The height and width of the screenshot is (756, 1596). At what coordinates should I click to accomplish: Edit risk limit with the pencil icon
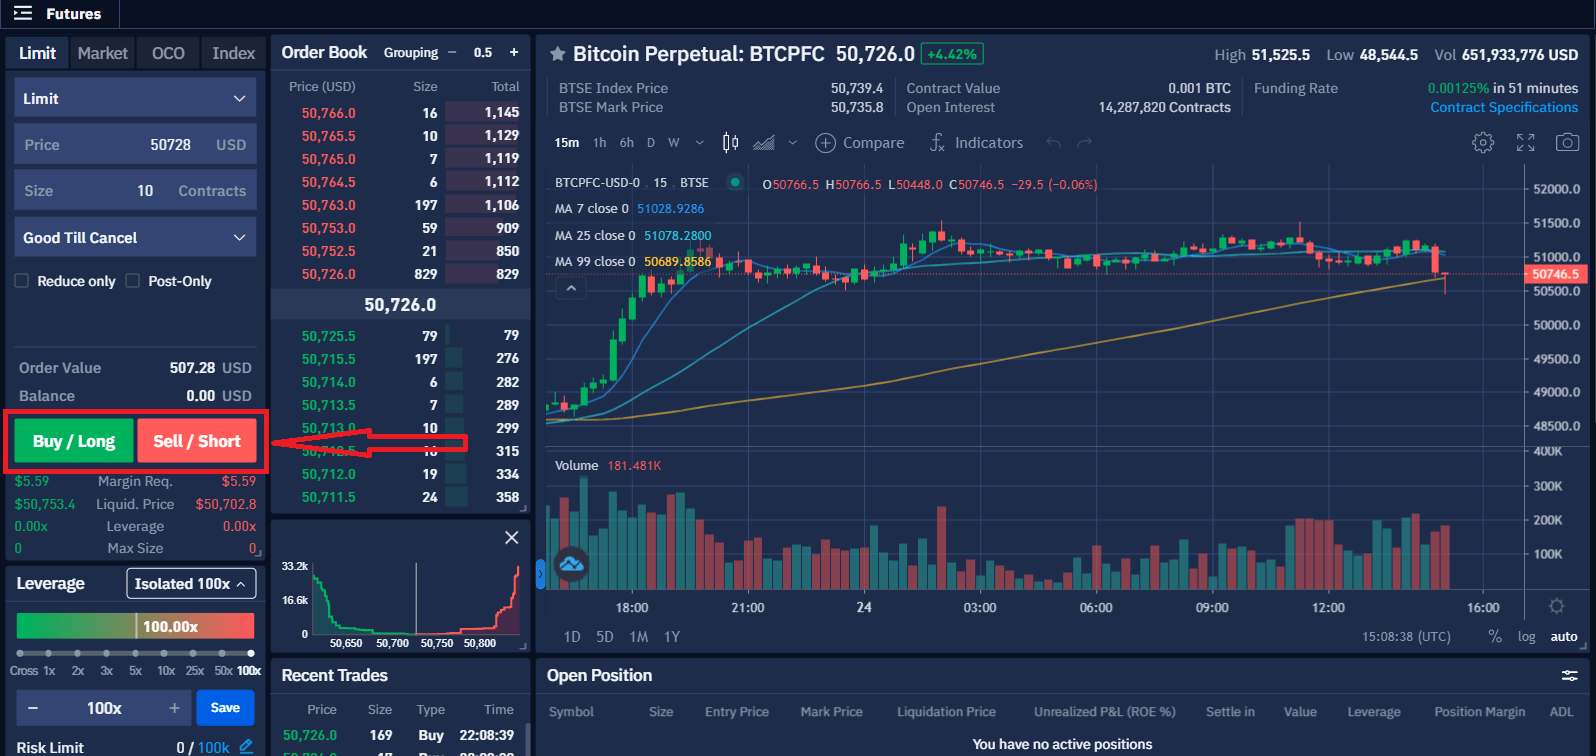click(x=246, y=746)
